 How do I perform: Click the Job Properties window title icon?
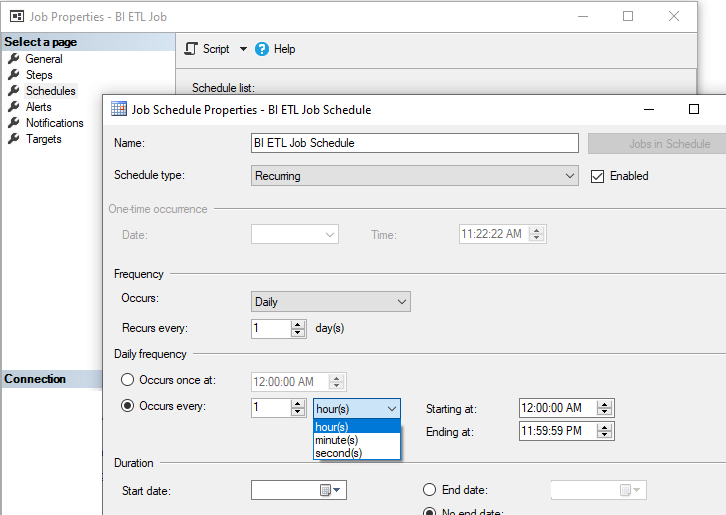tap(17, 17)
